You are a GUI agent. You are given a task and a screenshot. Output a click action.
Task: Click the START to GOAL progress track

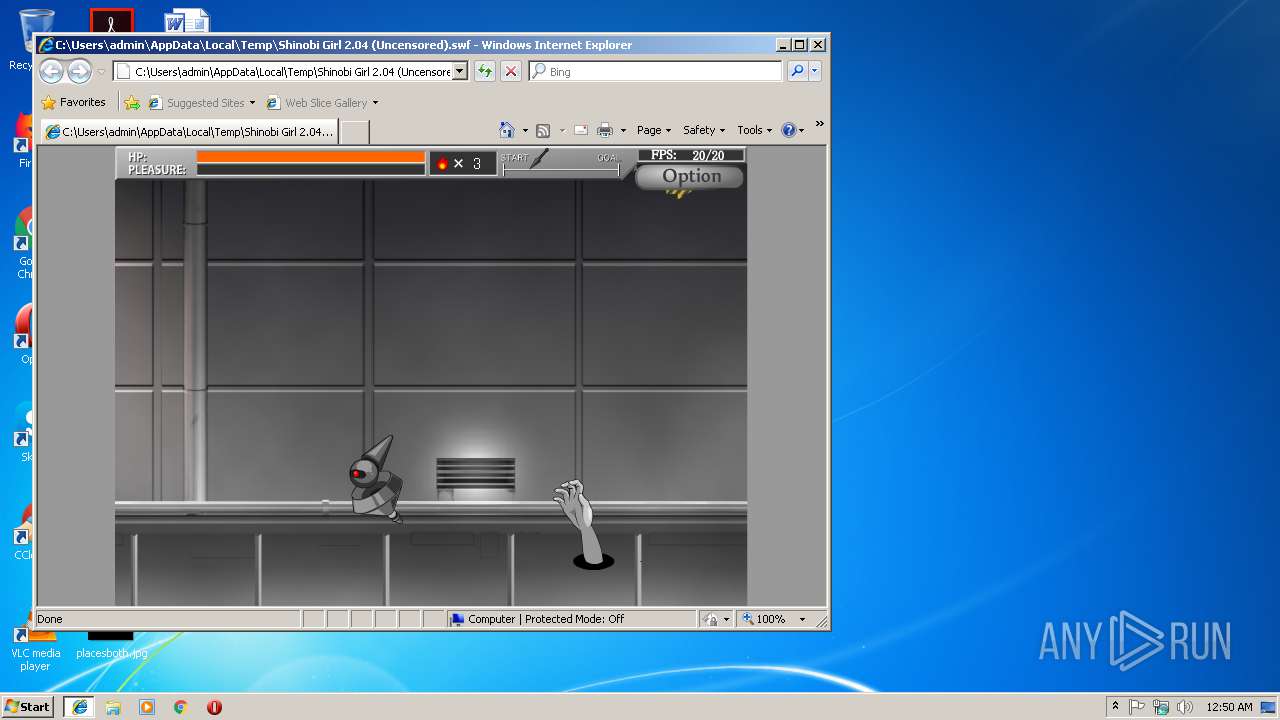[x=561, y=171]
